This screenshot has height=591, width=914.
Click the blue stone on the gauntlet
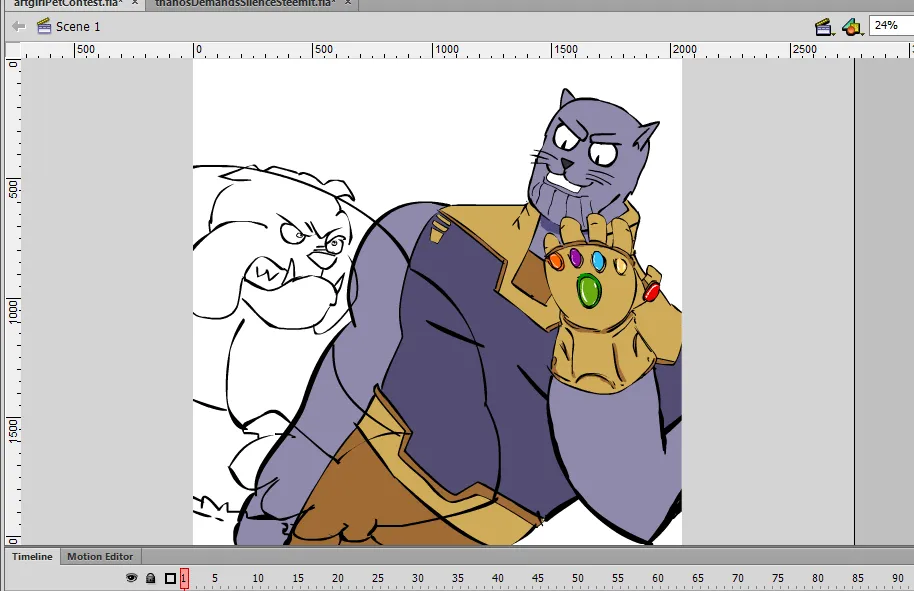597,261
